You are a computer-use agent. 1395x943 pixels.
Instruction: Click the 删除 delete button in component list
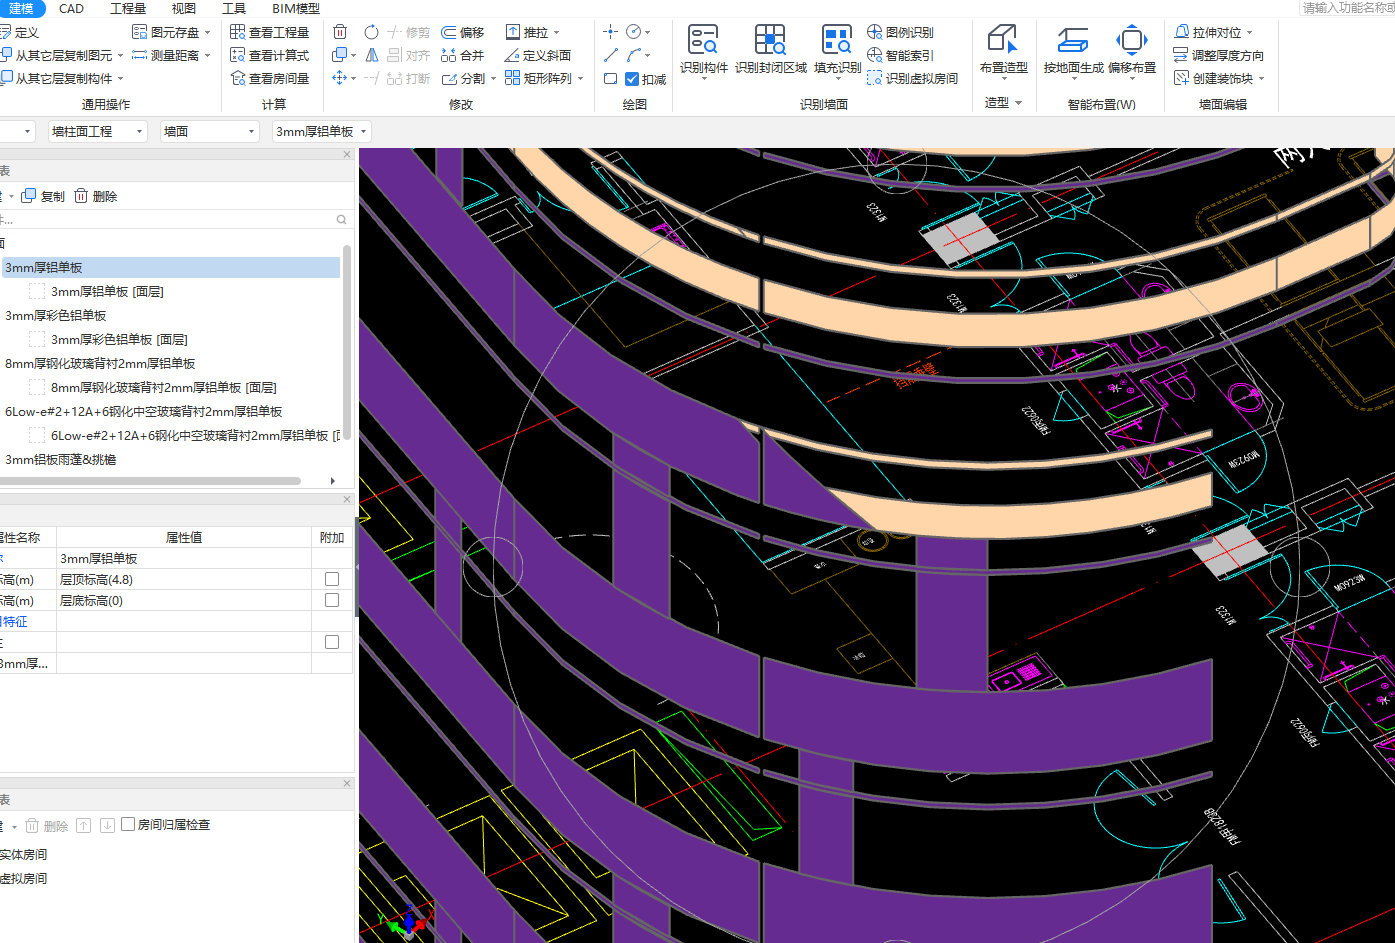(95, 196)
